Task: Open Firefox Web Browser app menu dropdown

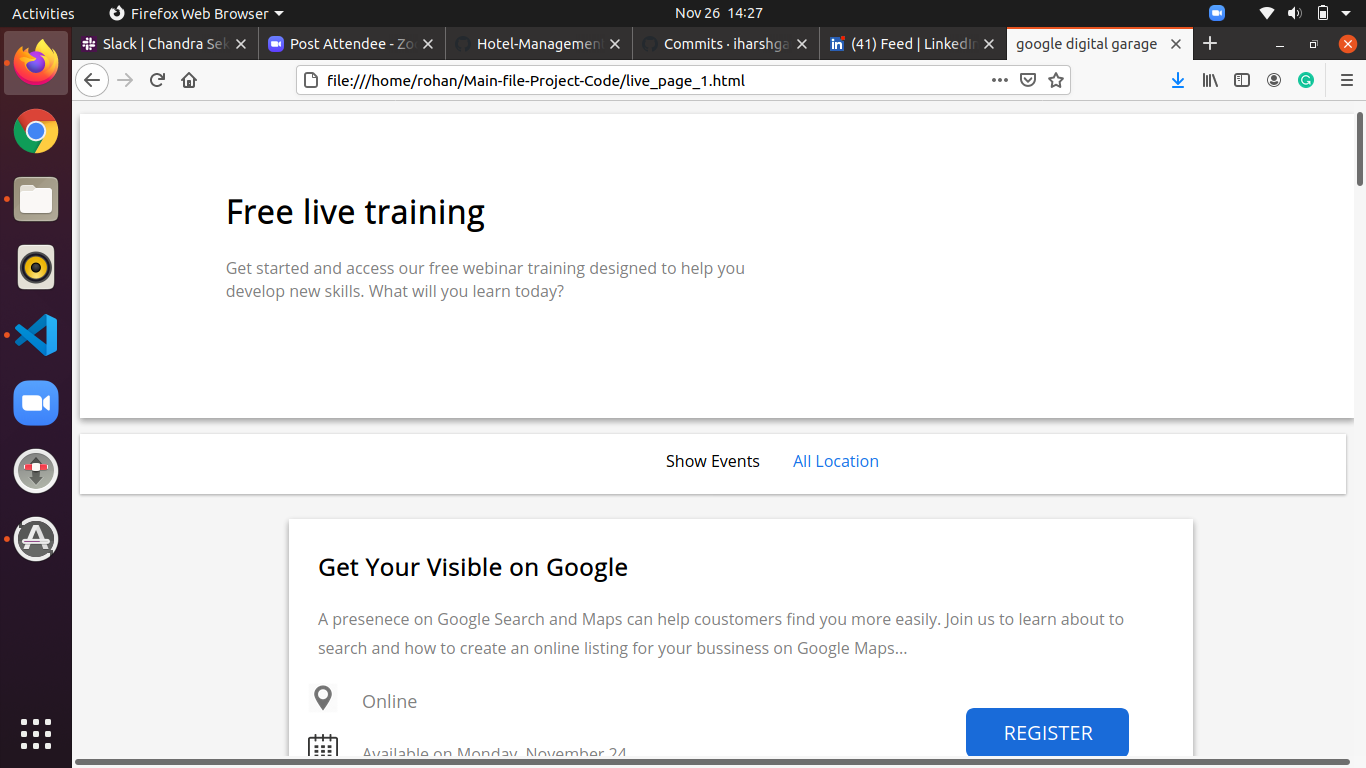Action: point(196,13)
